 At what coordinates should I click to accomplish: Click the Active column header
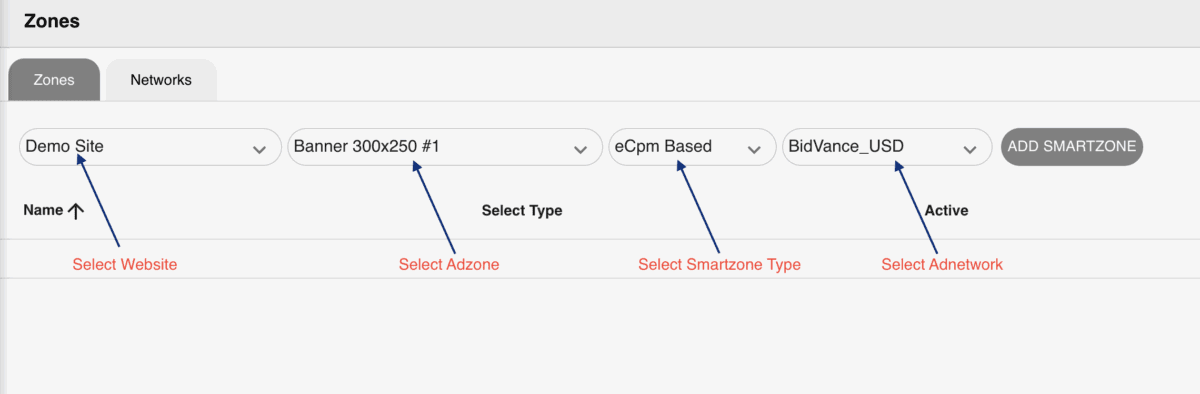coord(946,211)
